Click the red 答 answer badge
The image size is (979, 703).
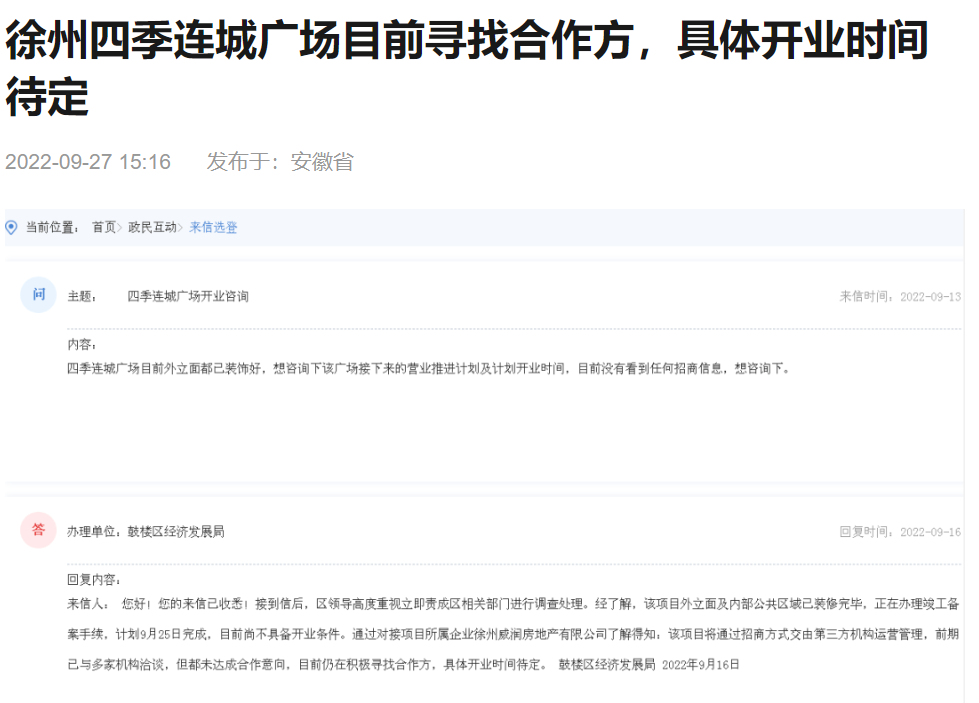(39, 530)
